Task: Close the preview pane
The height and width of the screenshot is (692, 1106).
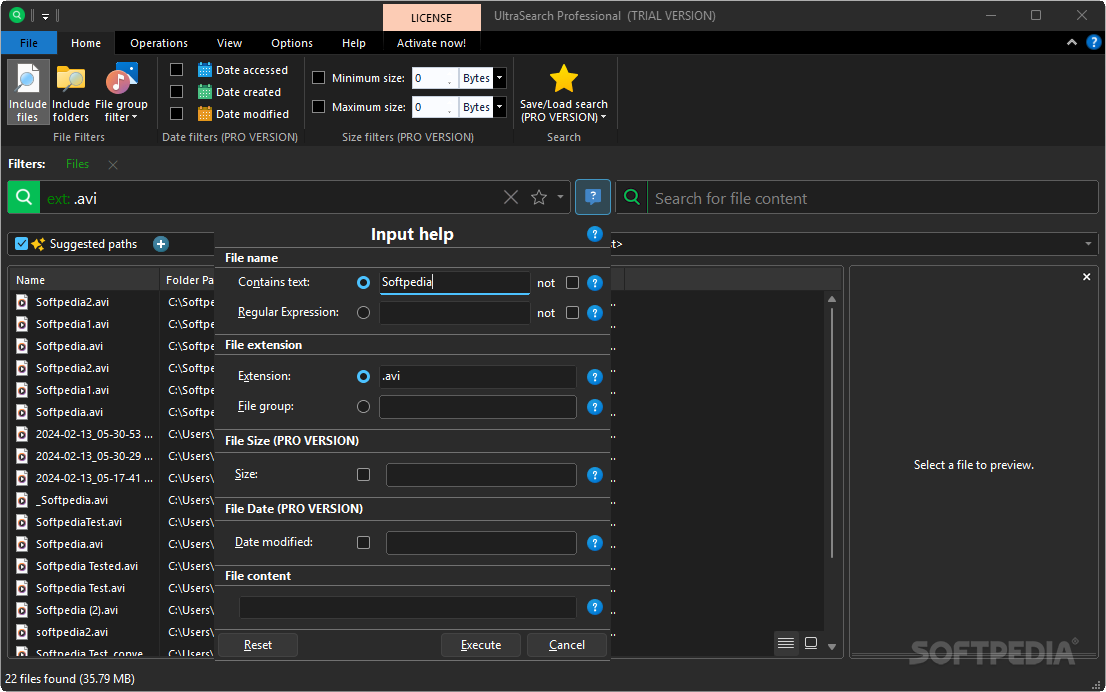Action: (1086, 277)
